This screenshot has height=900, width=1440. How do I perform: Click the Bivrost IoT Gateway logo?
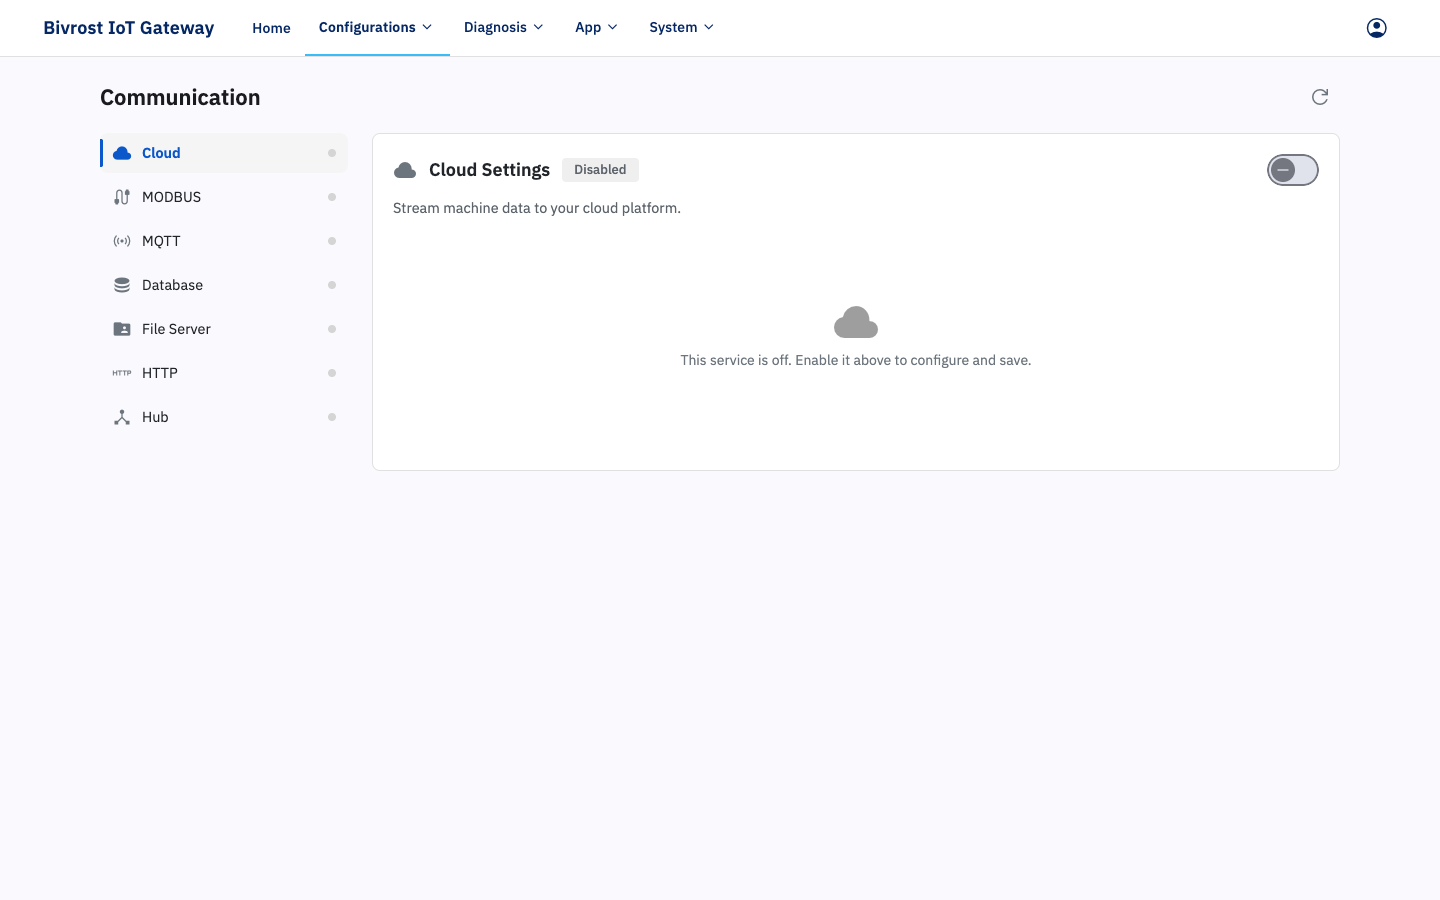click(129, 28)
